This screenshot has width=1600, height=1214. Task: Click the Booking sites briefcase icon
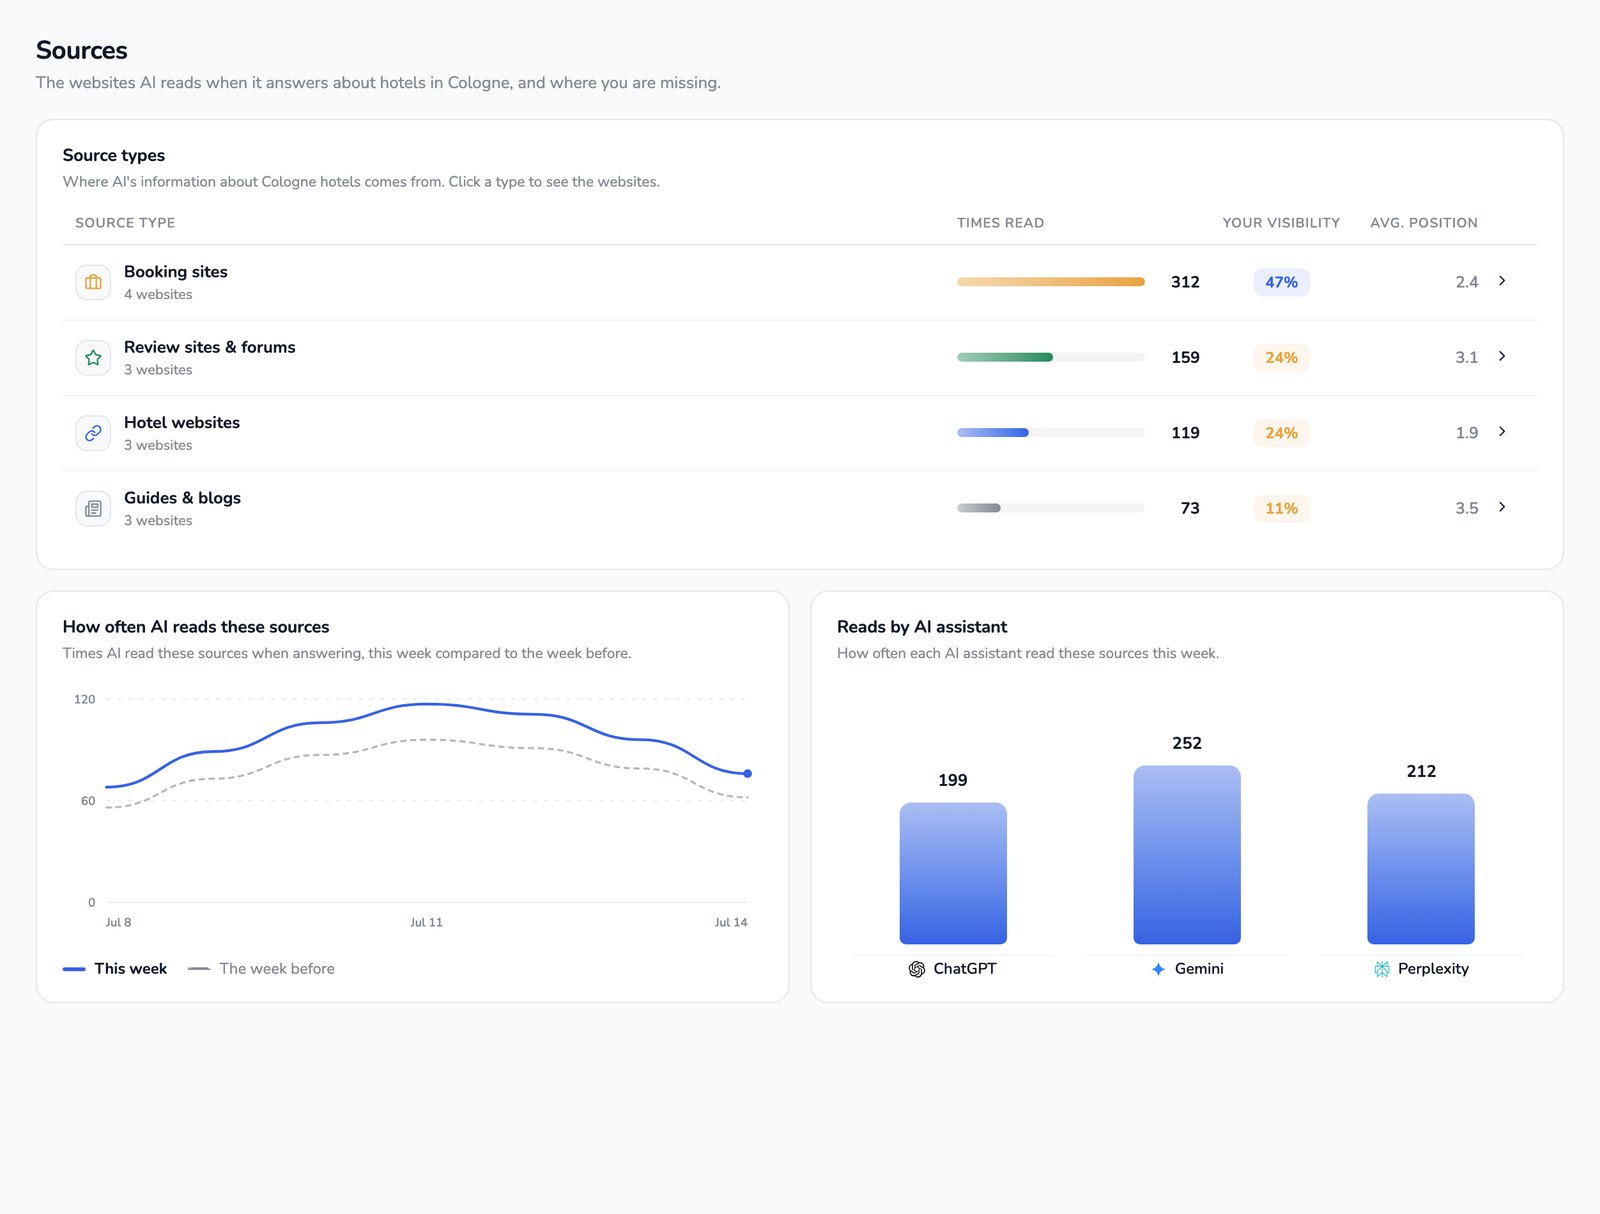click(93, 282)
